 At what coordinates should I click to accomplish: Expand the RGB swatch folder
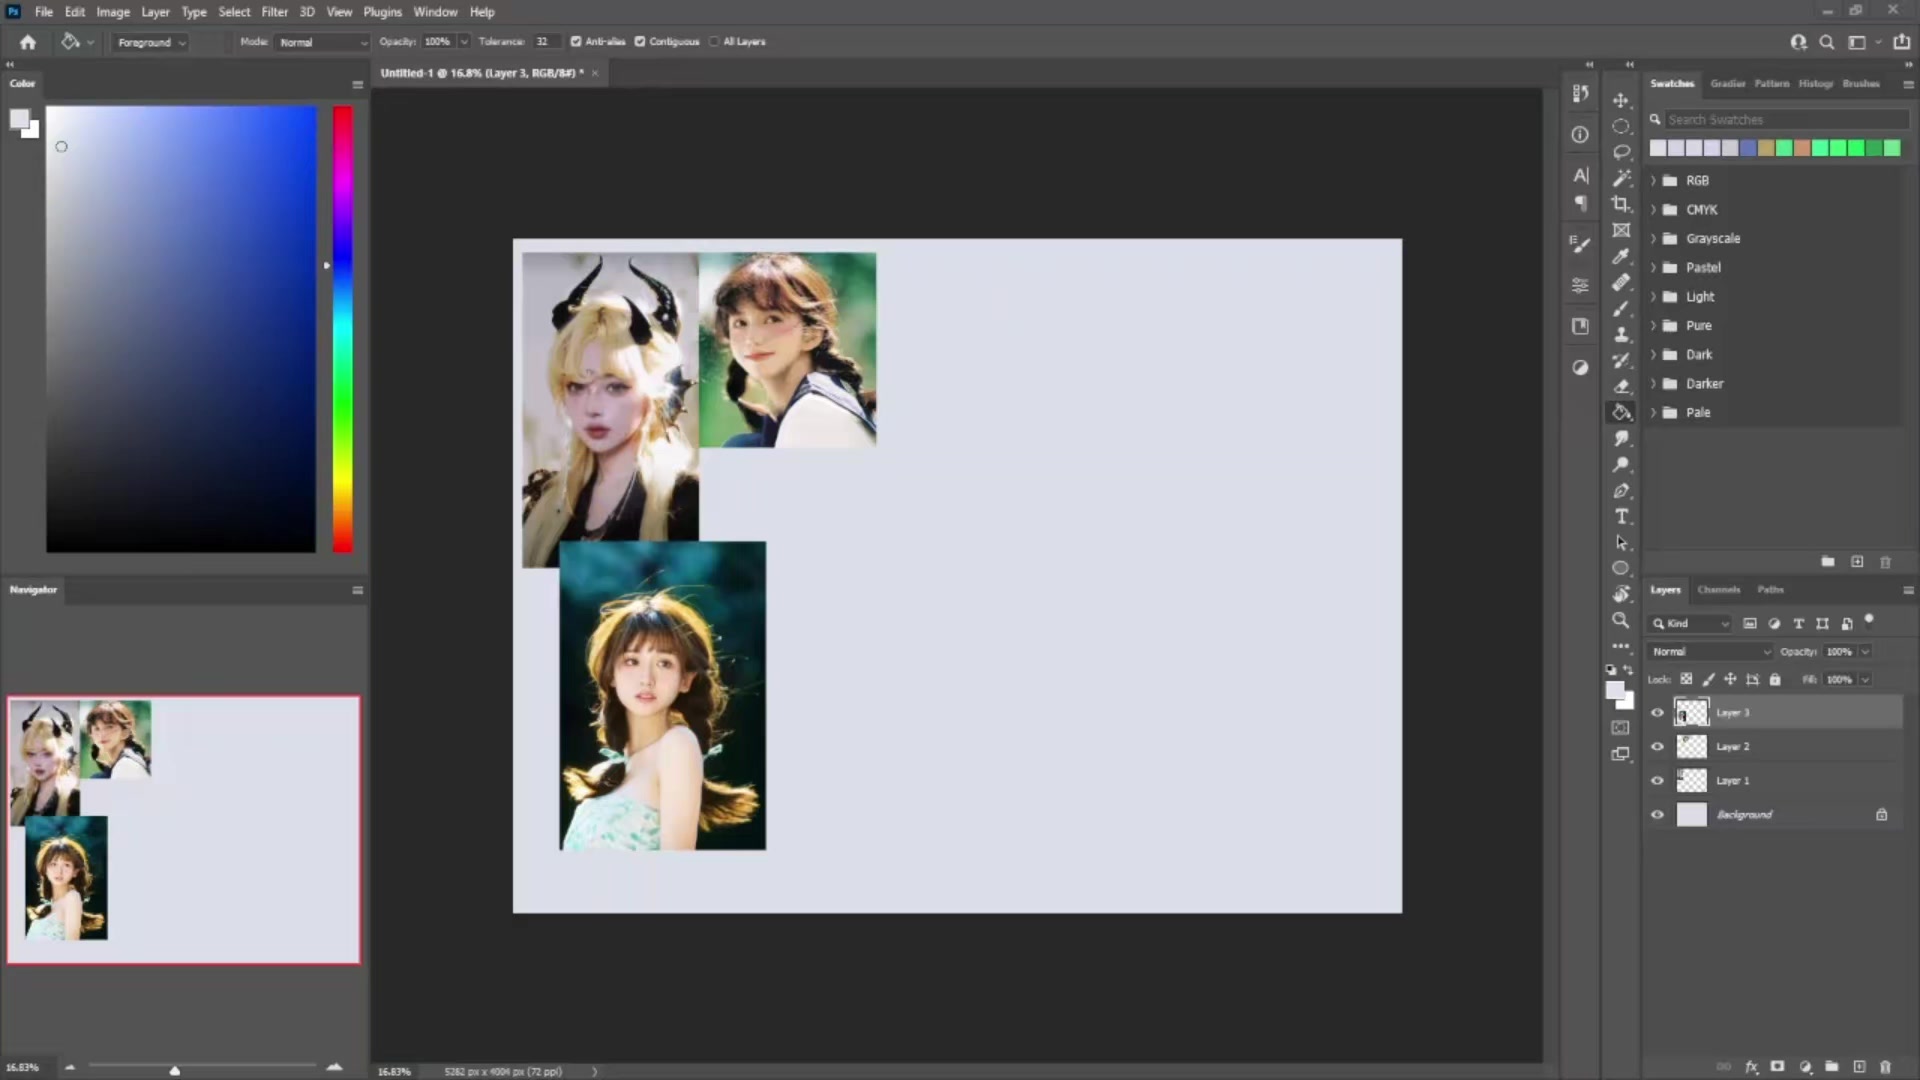point(1654,181)
